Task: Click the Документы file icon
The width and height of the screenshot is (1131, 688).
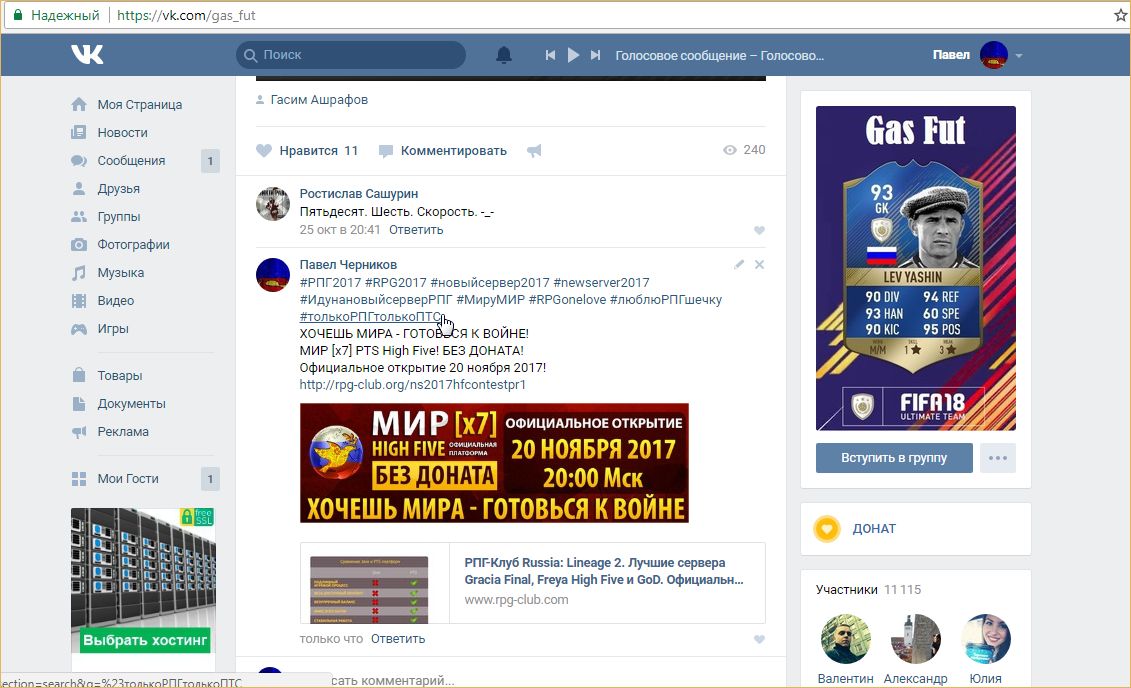Action: [x=79, y=404]
